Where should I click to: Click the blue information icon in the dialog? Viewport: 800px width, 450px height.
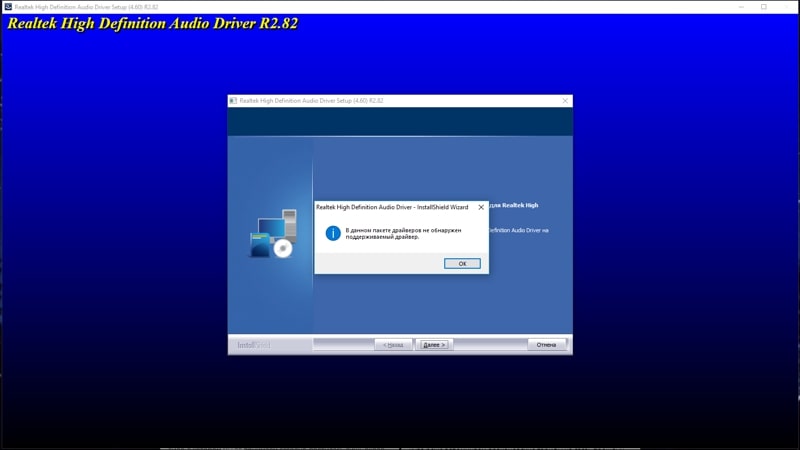click(x=333, y=233)
